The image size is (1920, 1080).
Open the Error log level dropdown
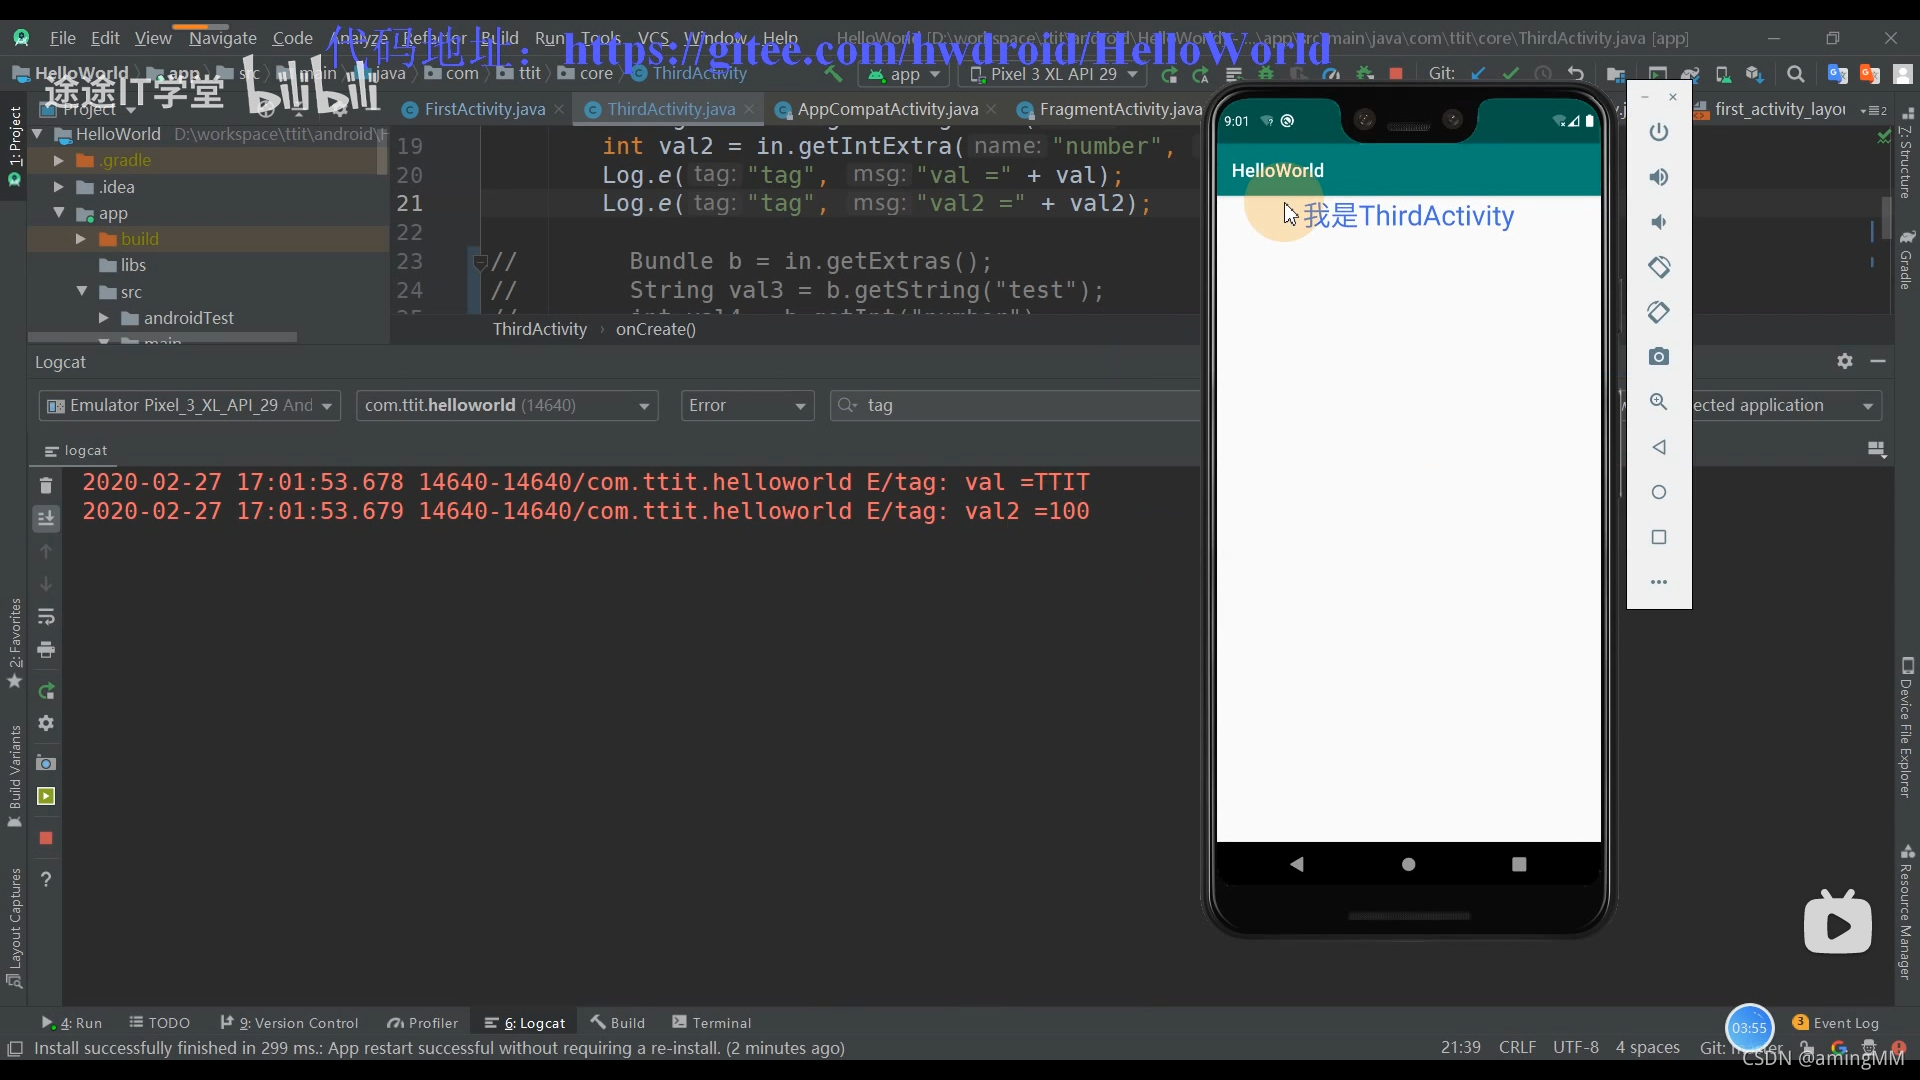point(747,405)
